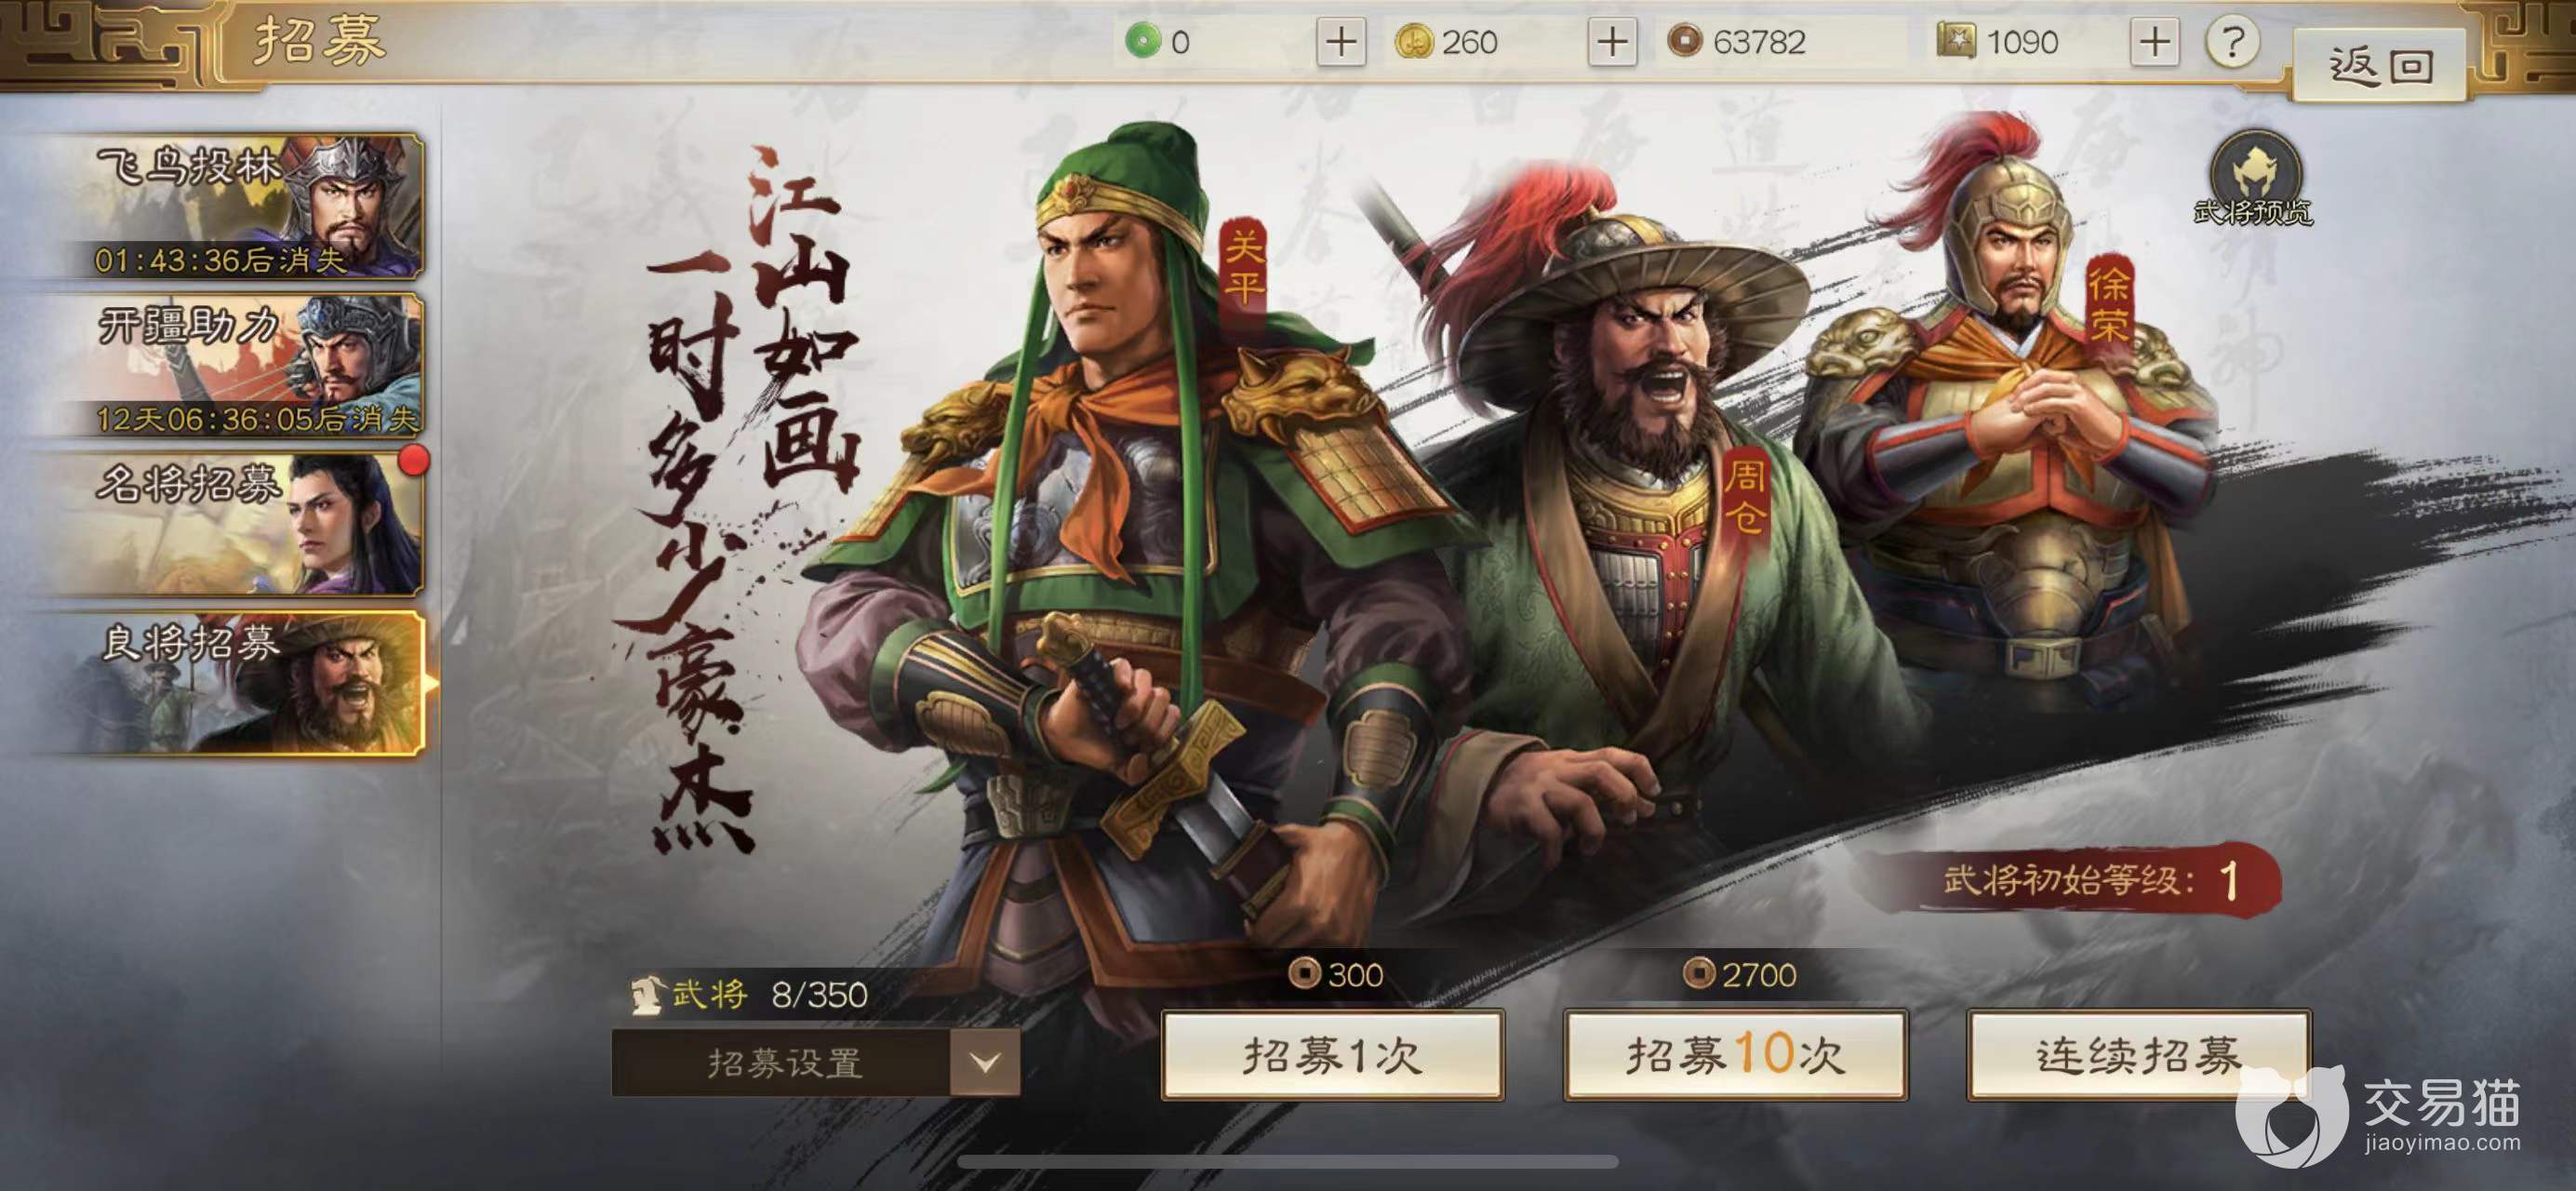Viewport: 2576px width, 1191px height.
Task: Tap the green jade currency icon
Action: (x=1142, y=42)
